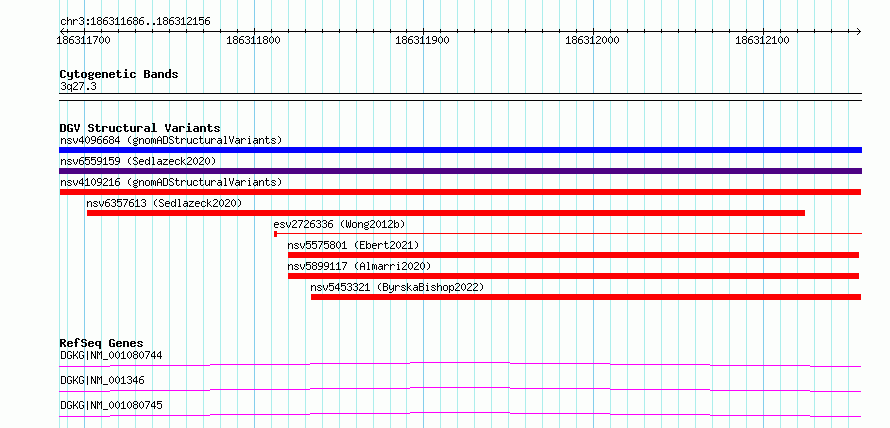
Task: Open variant label nsv4096684 (gnomADStructuralVariants)
Action: (171, 140)
